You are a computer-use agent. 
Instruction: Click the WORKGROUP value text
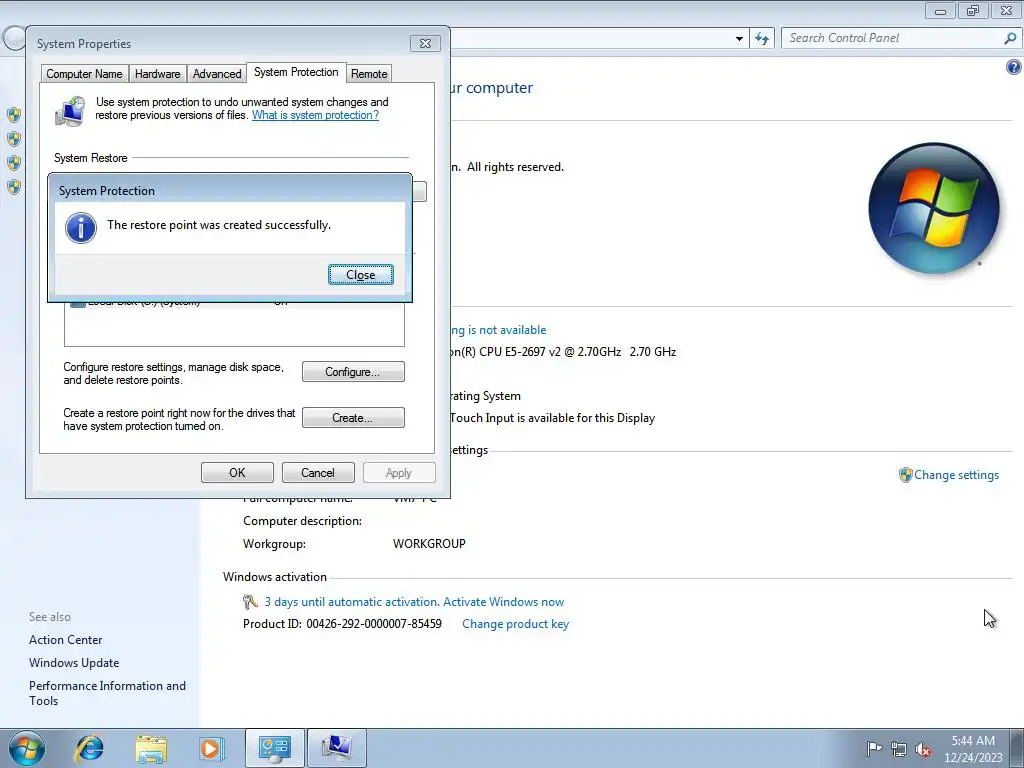pos(429,543)
